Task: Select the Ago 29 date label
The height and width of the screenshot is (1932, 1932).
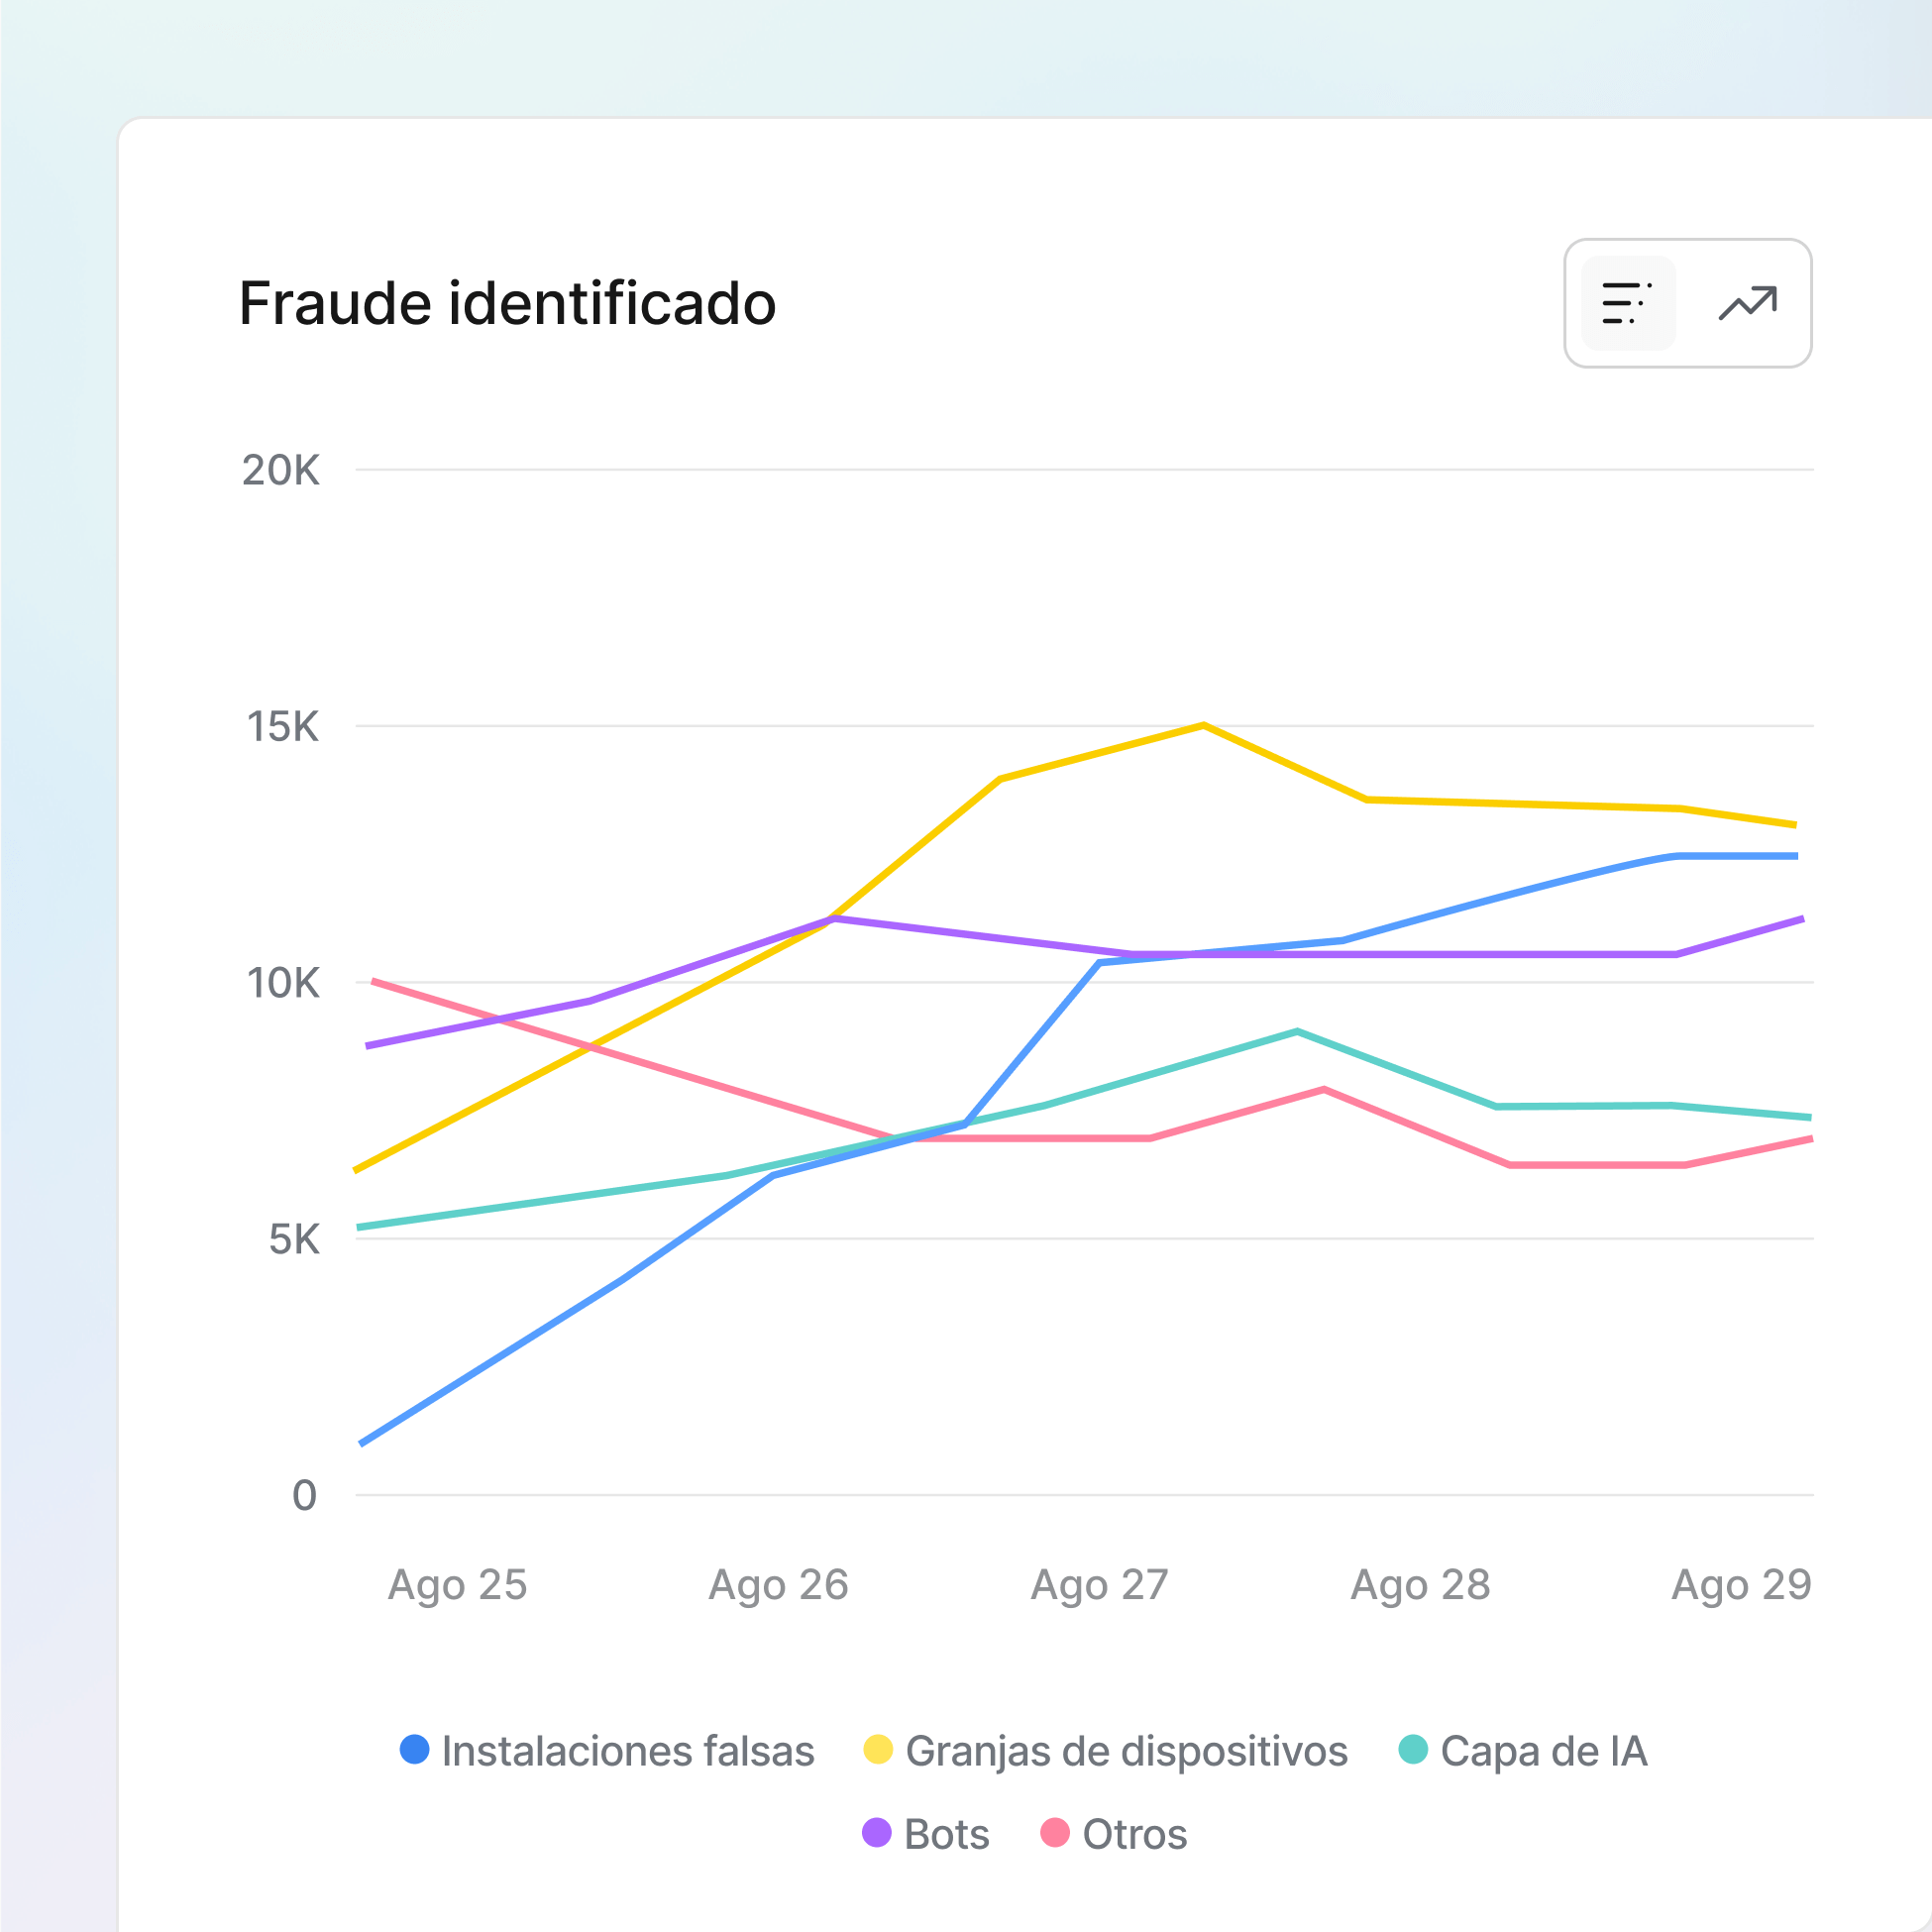Action: (x=1741, y=1585)
